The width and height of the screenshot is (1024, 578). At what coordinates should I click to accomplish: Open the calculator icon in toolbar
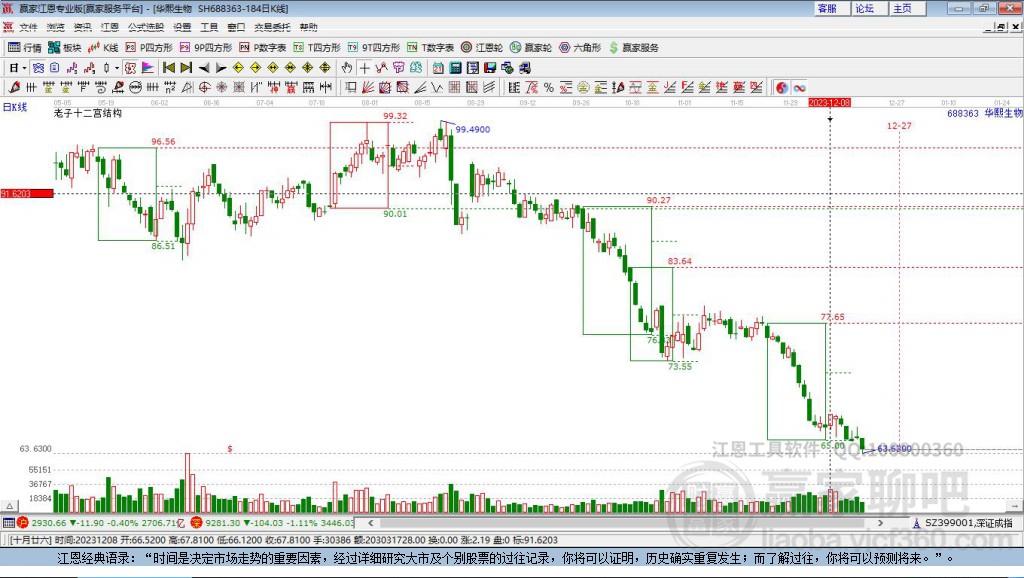tap(456, 68)
